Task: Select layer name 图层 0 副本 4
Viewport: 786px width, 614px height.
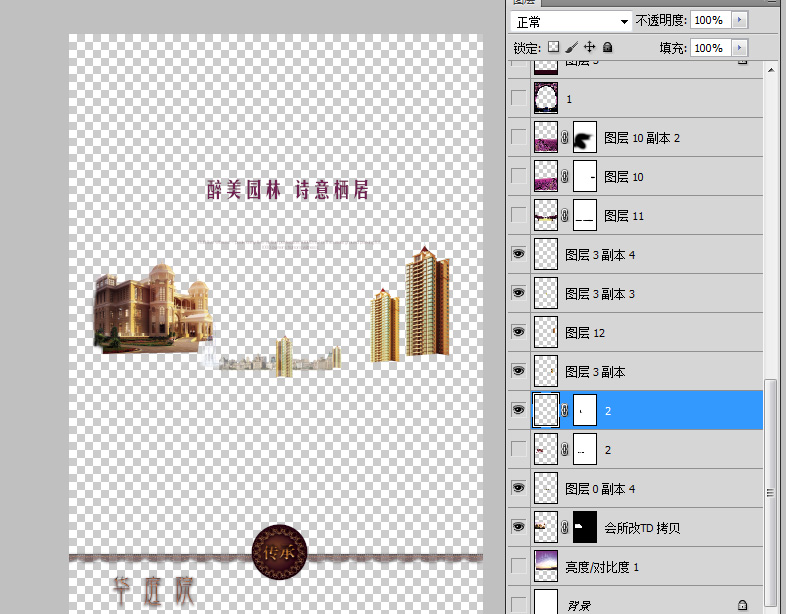Action: coord(600,489)
